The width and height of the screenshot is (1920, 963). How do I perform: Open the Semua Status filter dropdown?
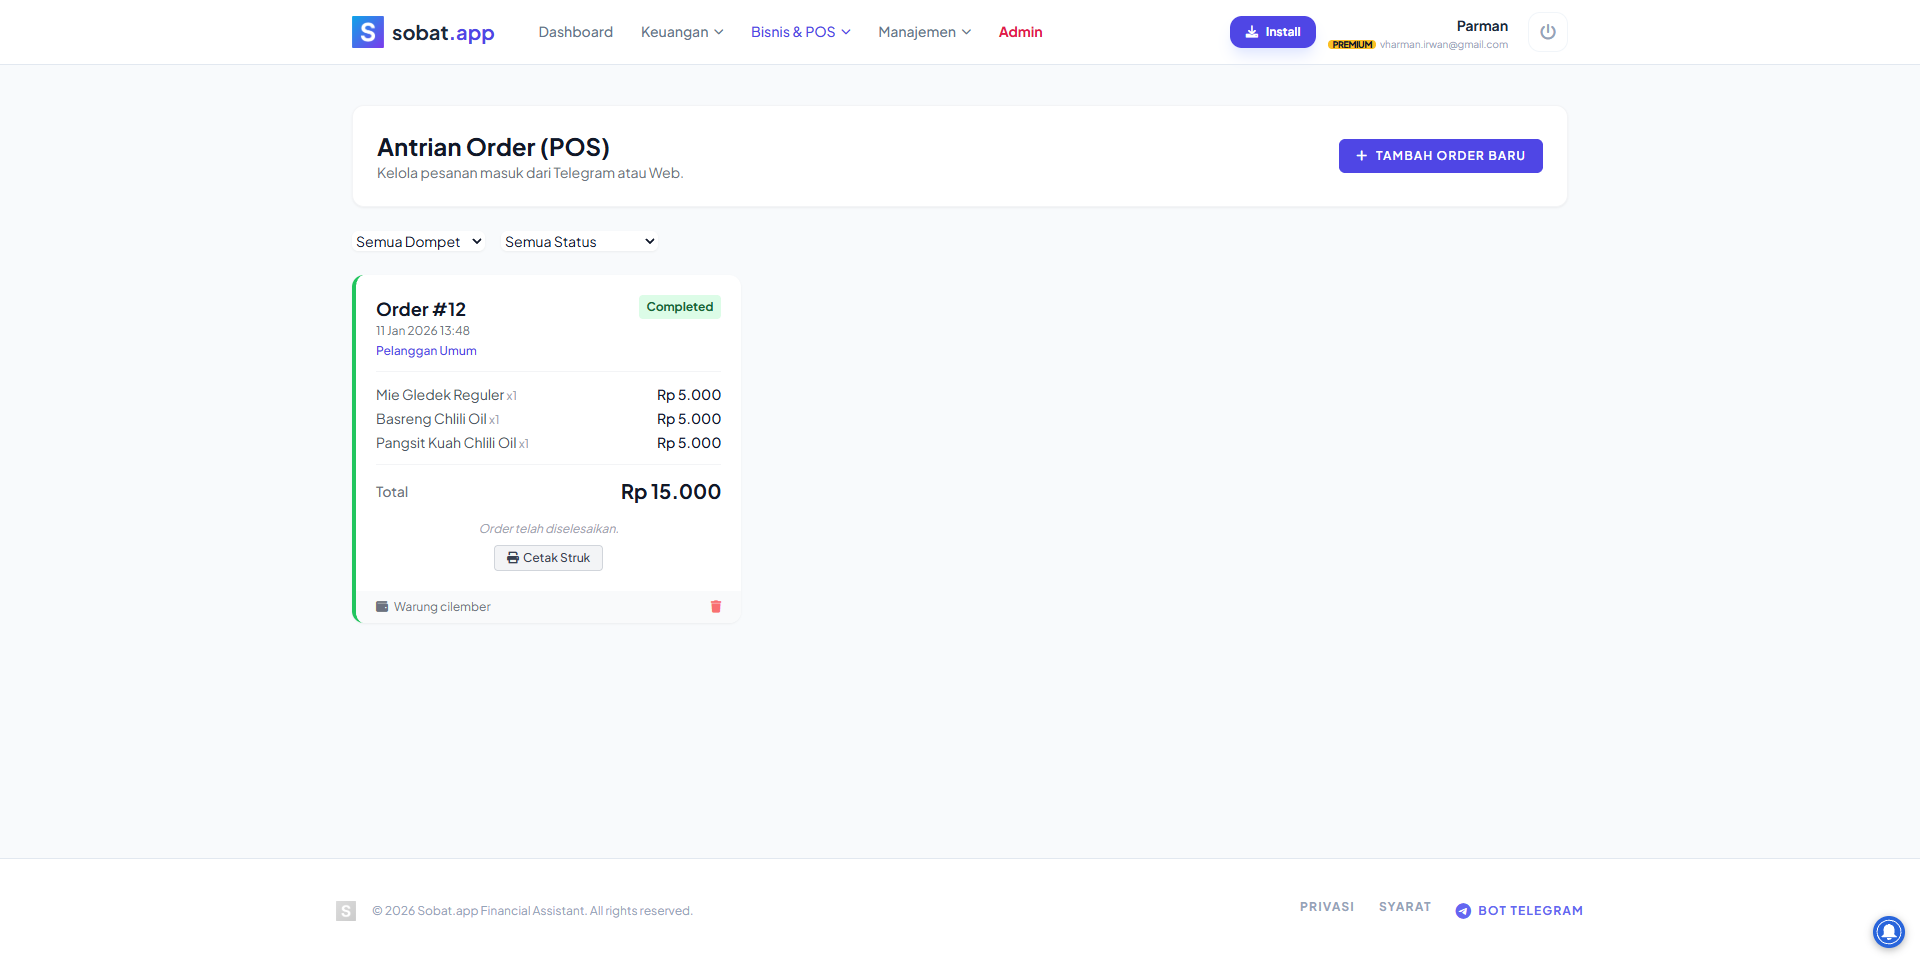[x=579, y=242]
